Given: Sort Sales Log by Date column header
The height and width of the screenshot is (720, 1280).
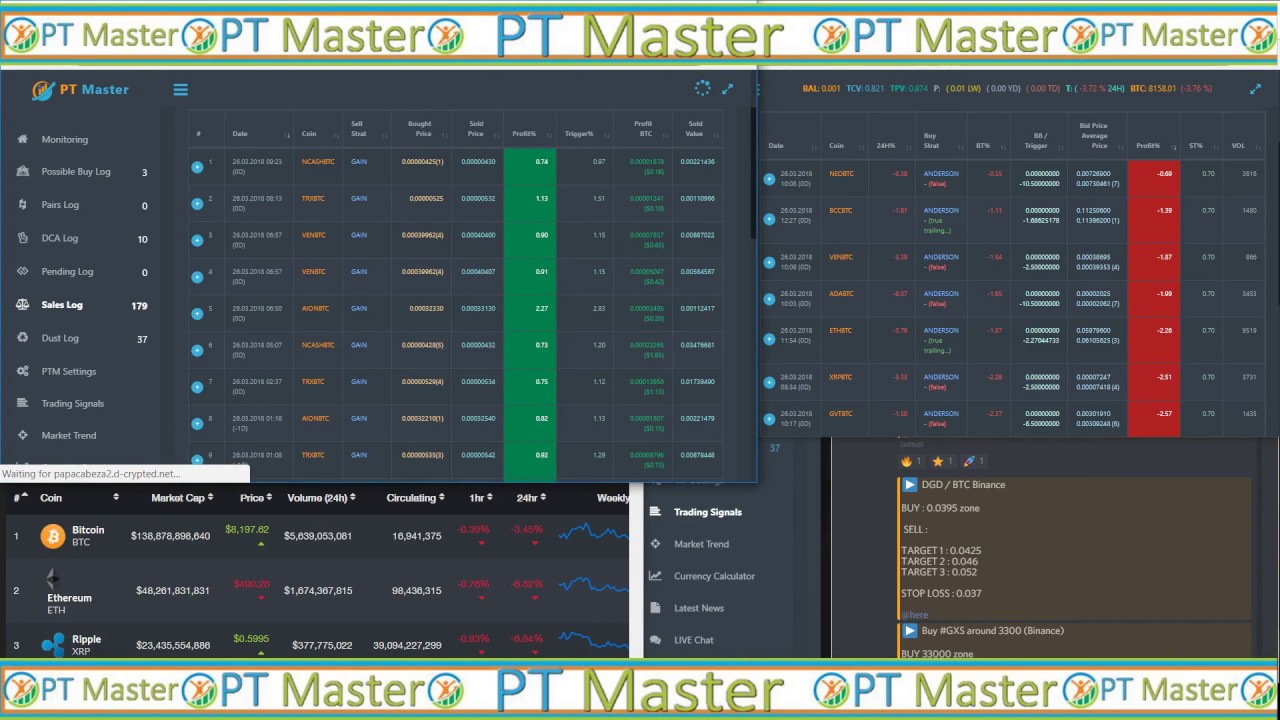Looking at the screenshot, I should (260, 133).
